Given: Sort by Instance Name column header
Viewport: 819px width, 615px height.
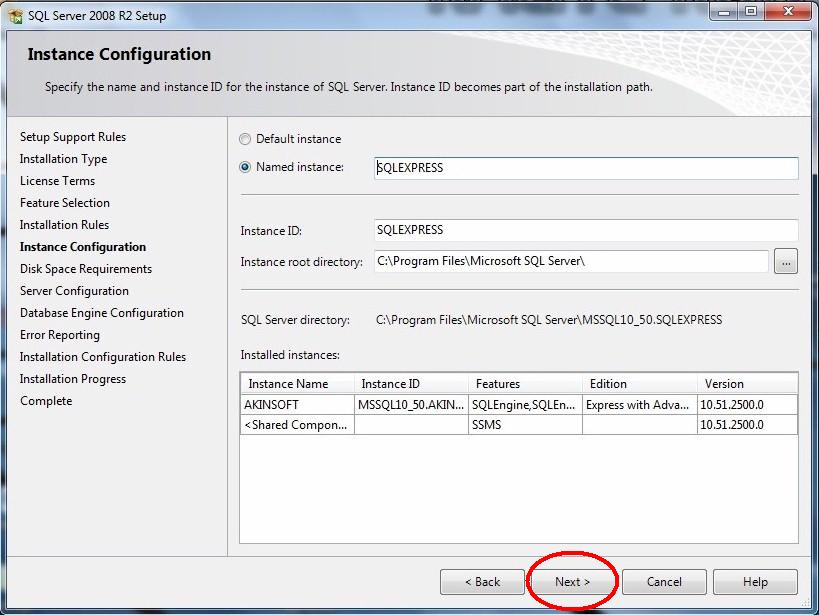Looking at the screenshot, I should pos(297,384).
